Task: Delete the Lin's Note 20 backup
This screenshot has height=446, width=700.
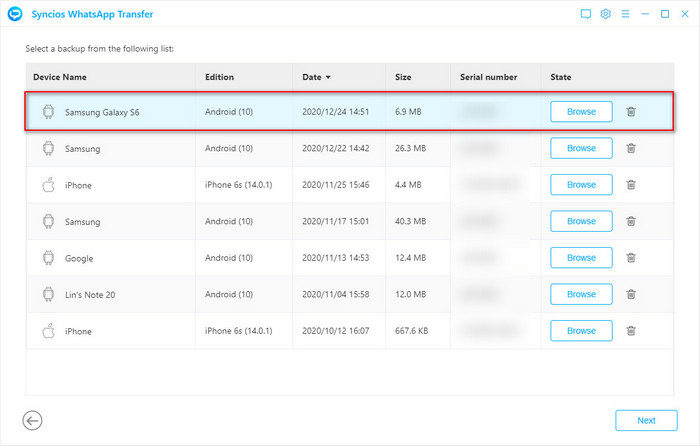Action: pyautogui.click(x=631, y=295)
